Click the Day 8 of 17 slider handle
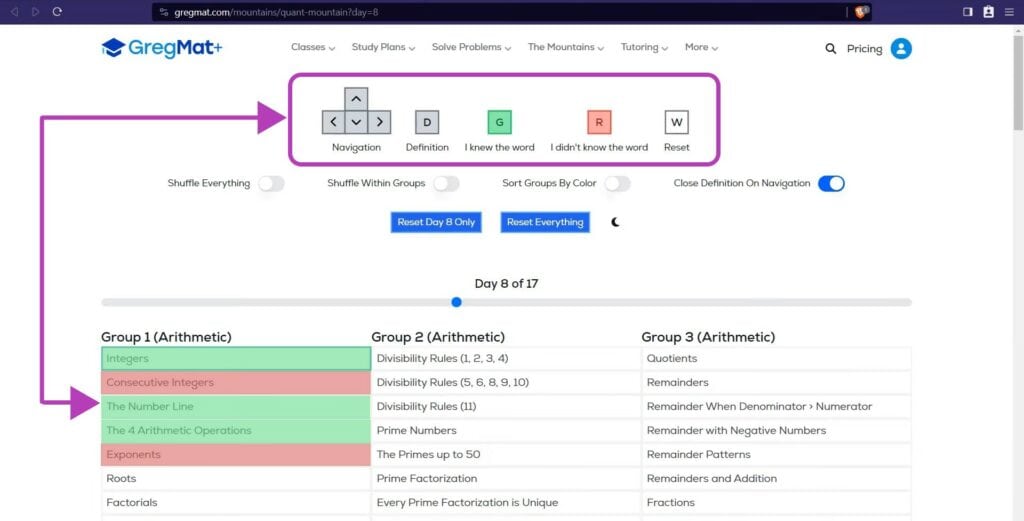The height and width of the screenshot is (521, 1024). pyautogui.click(x=457, y=302)
